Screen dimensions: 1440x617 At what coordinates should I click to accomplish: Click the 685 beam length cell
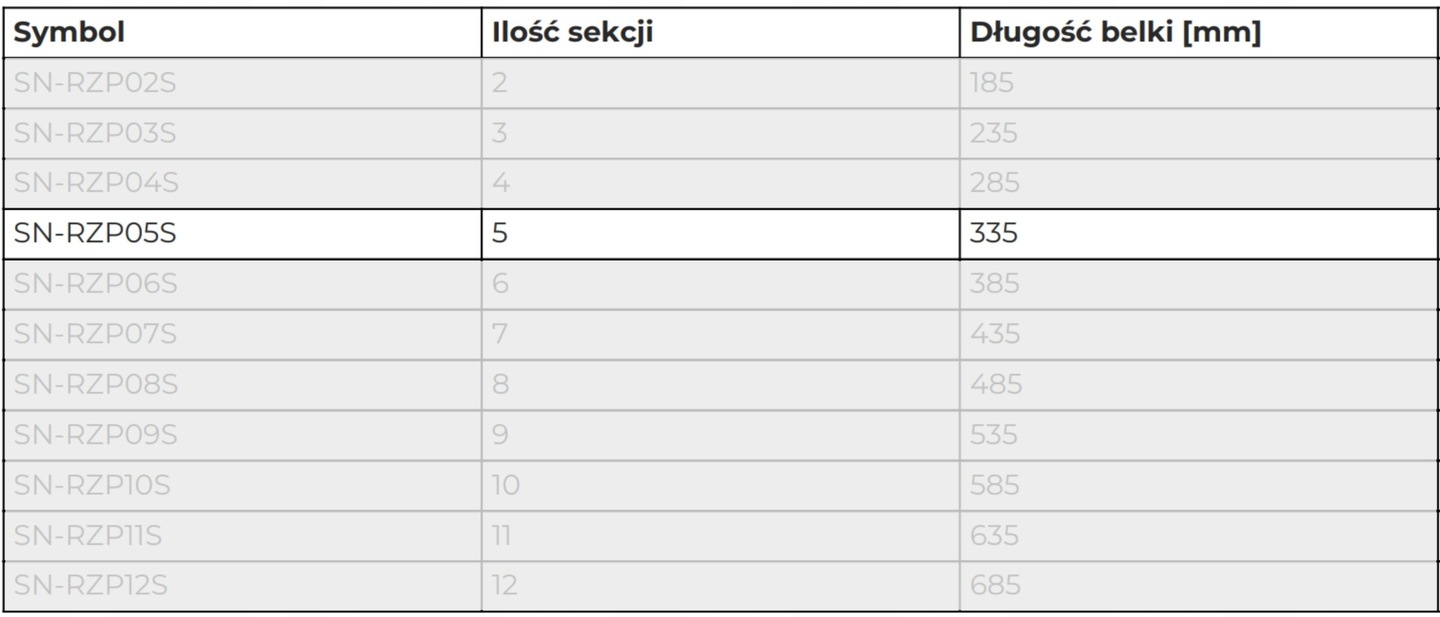[994, 586]
